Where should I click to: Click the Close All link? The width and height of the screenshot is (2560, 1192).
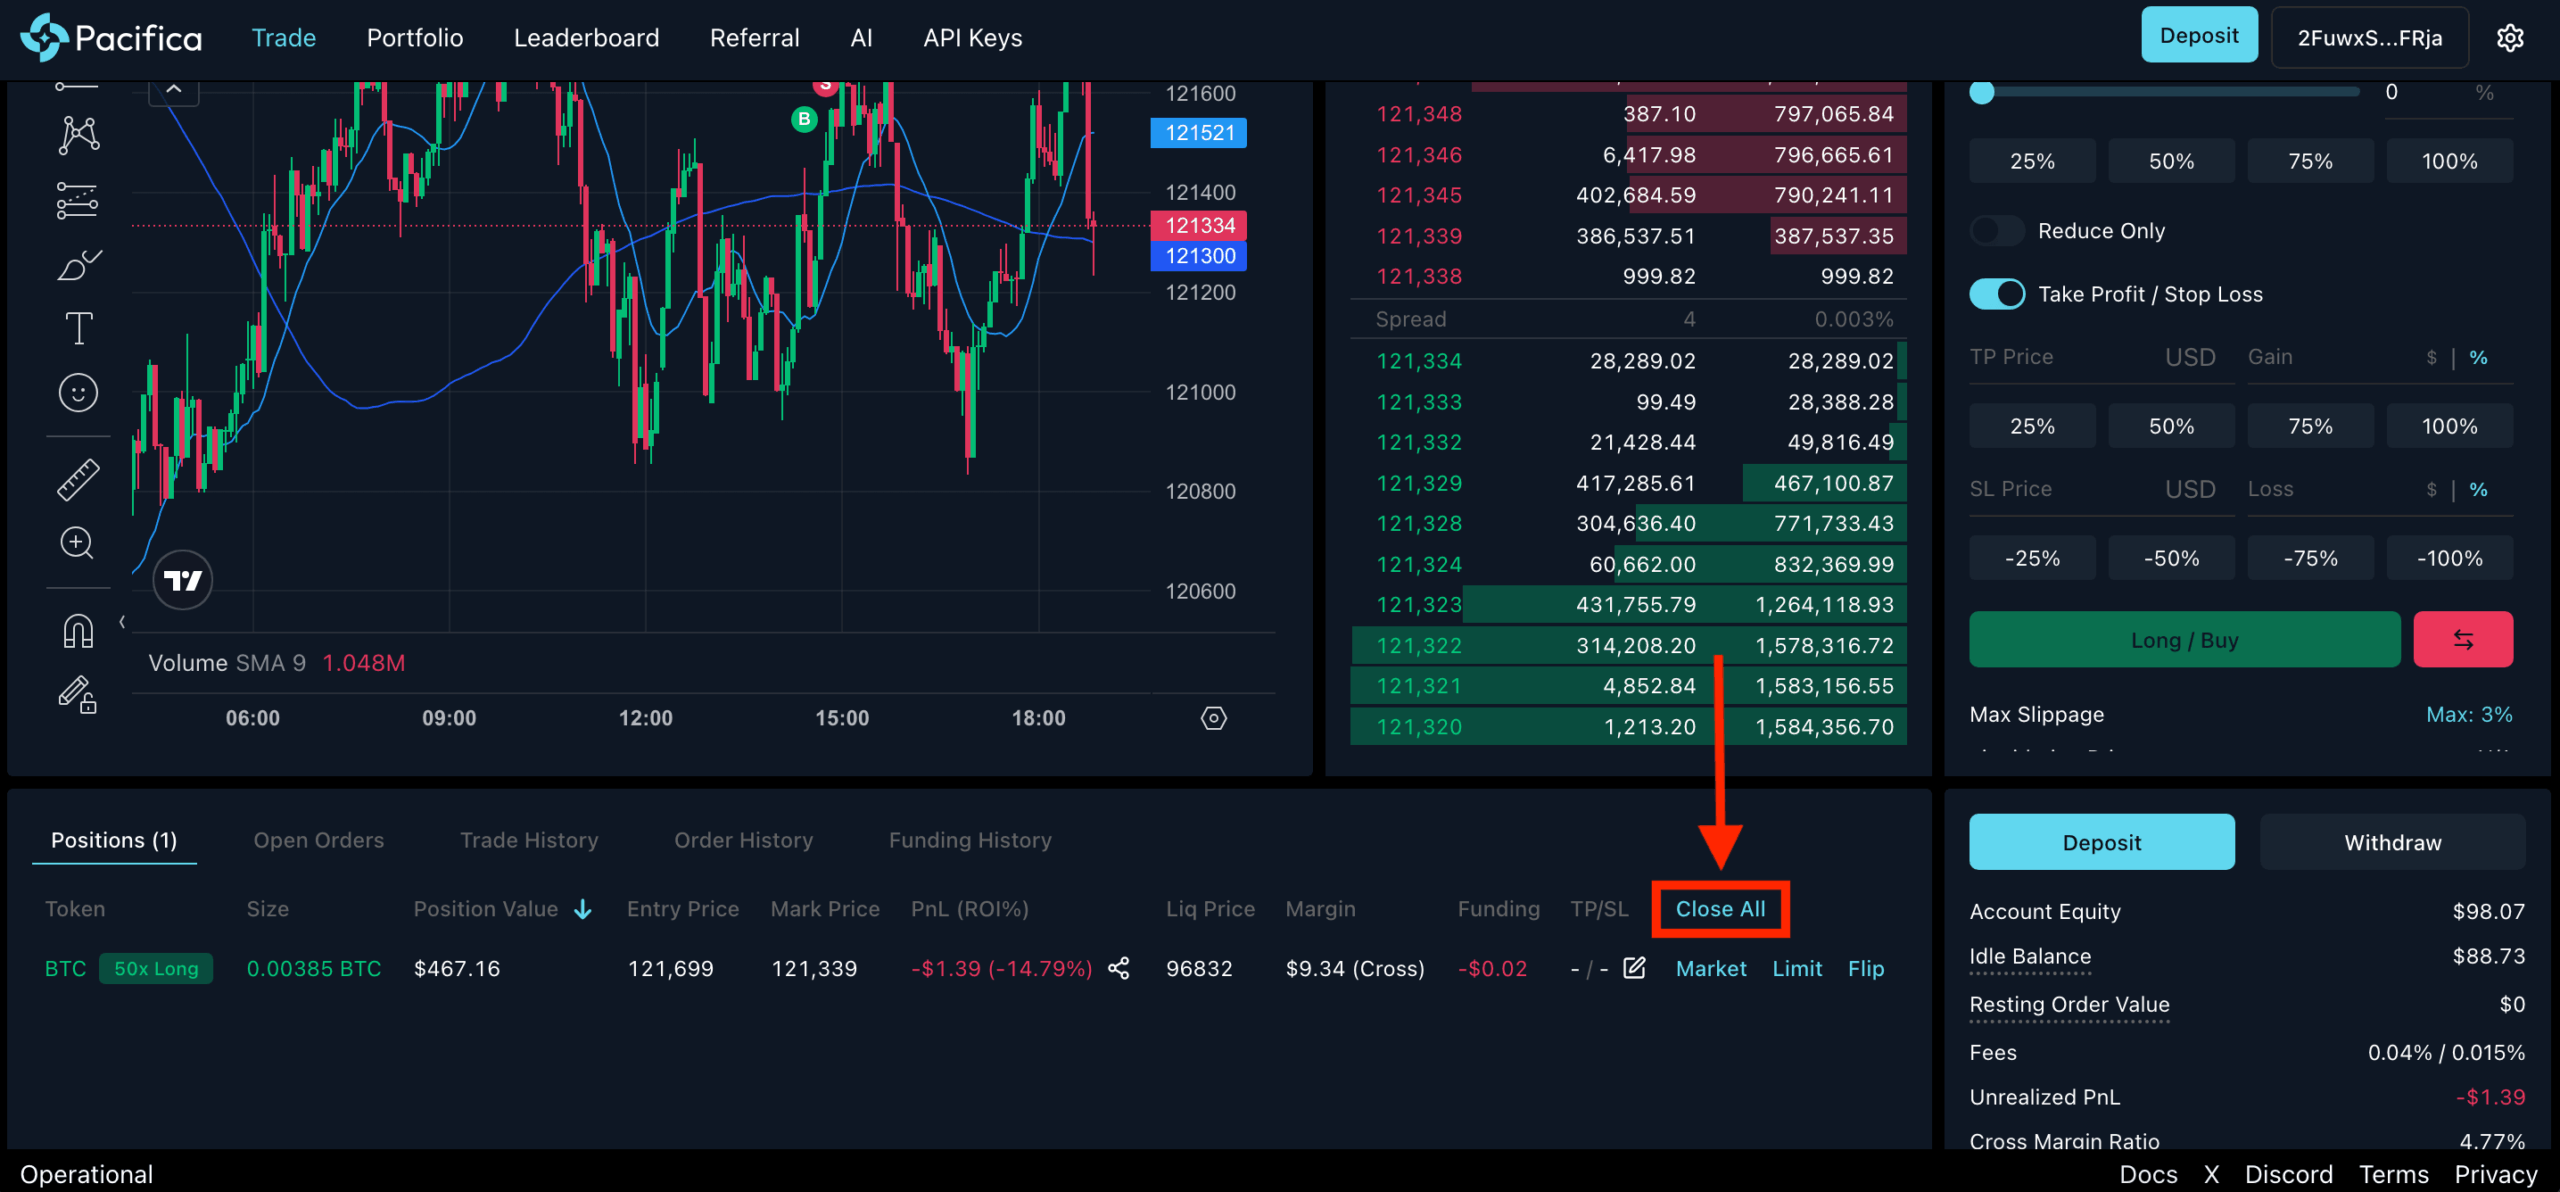(x=1720, y=909)
